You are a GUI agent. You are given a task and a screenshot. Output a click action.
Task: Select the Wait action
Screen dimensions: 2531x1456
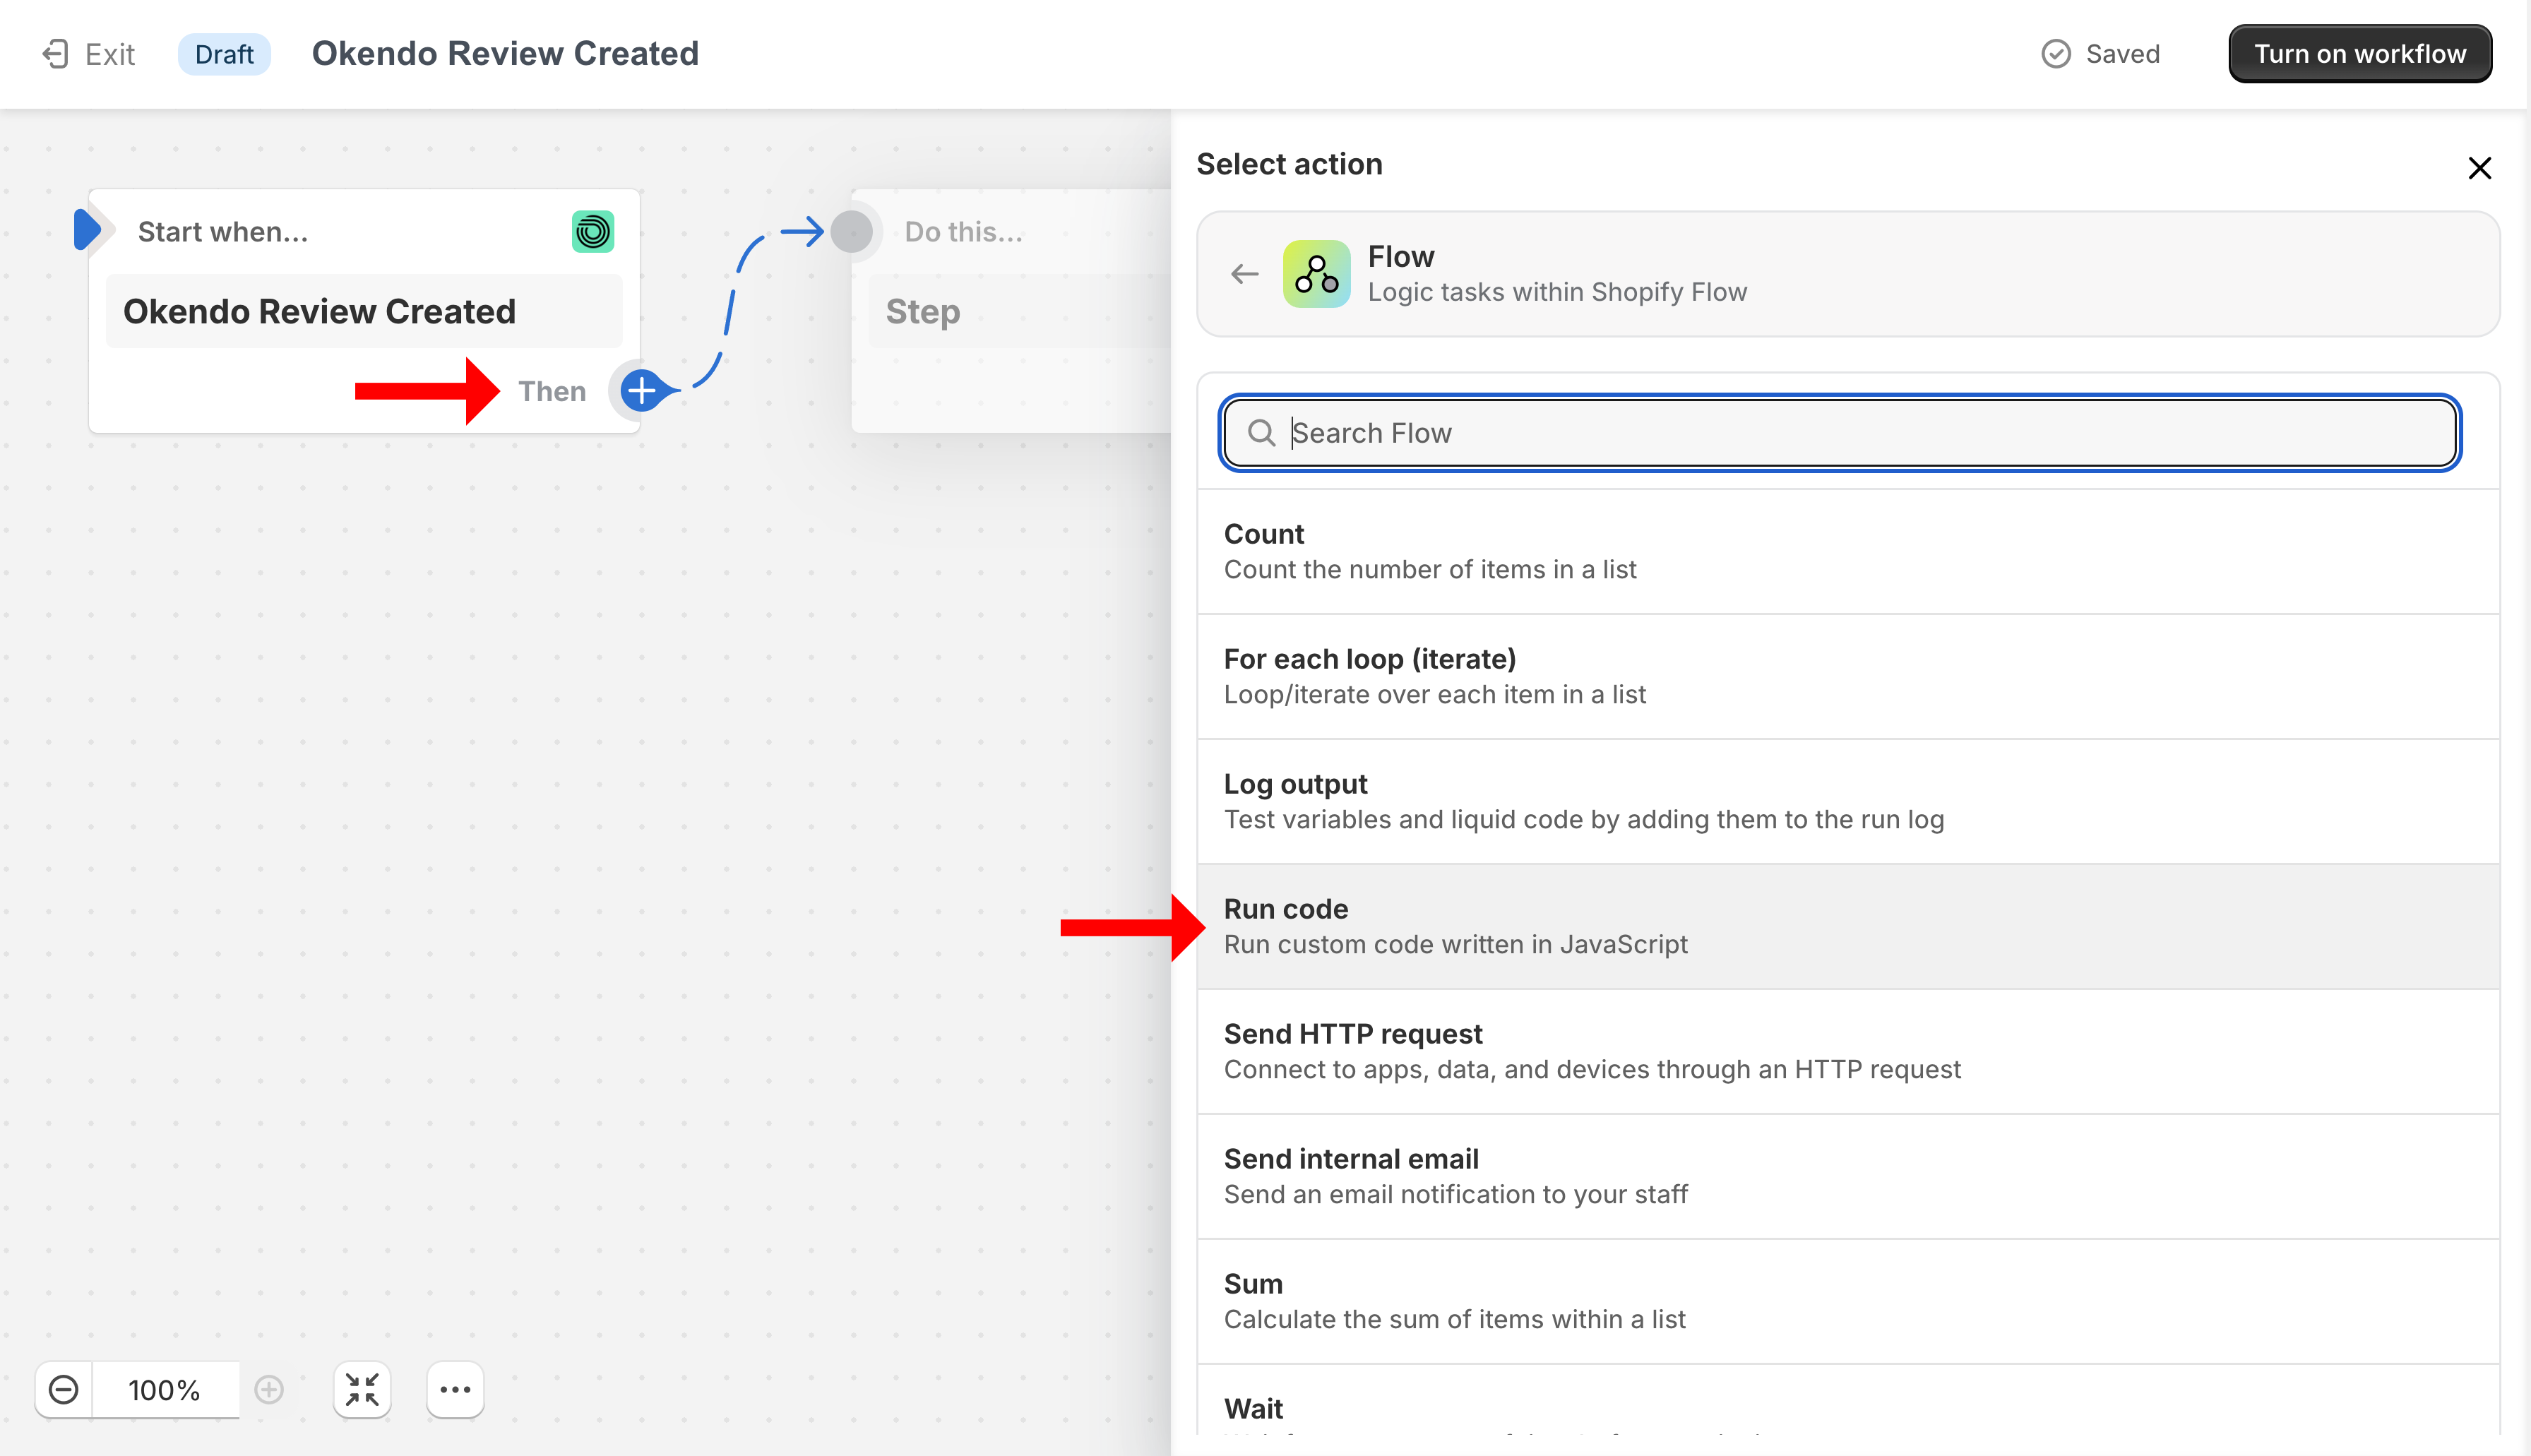[x=1848, y=1401]
